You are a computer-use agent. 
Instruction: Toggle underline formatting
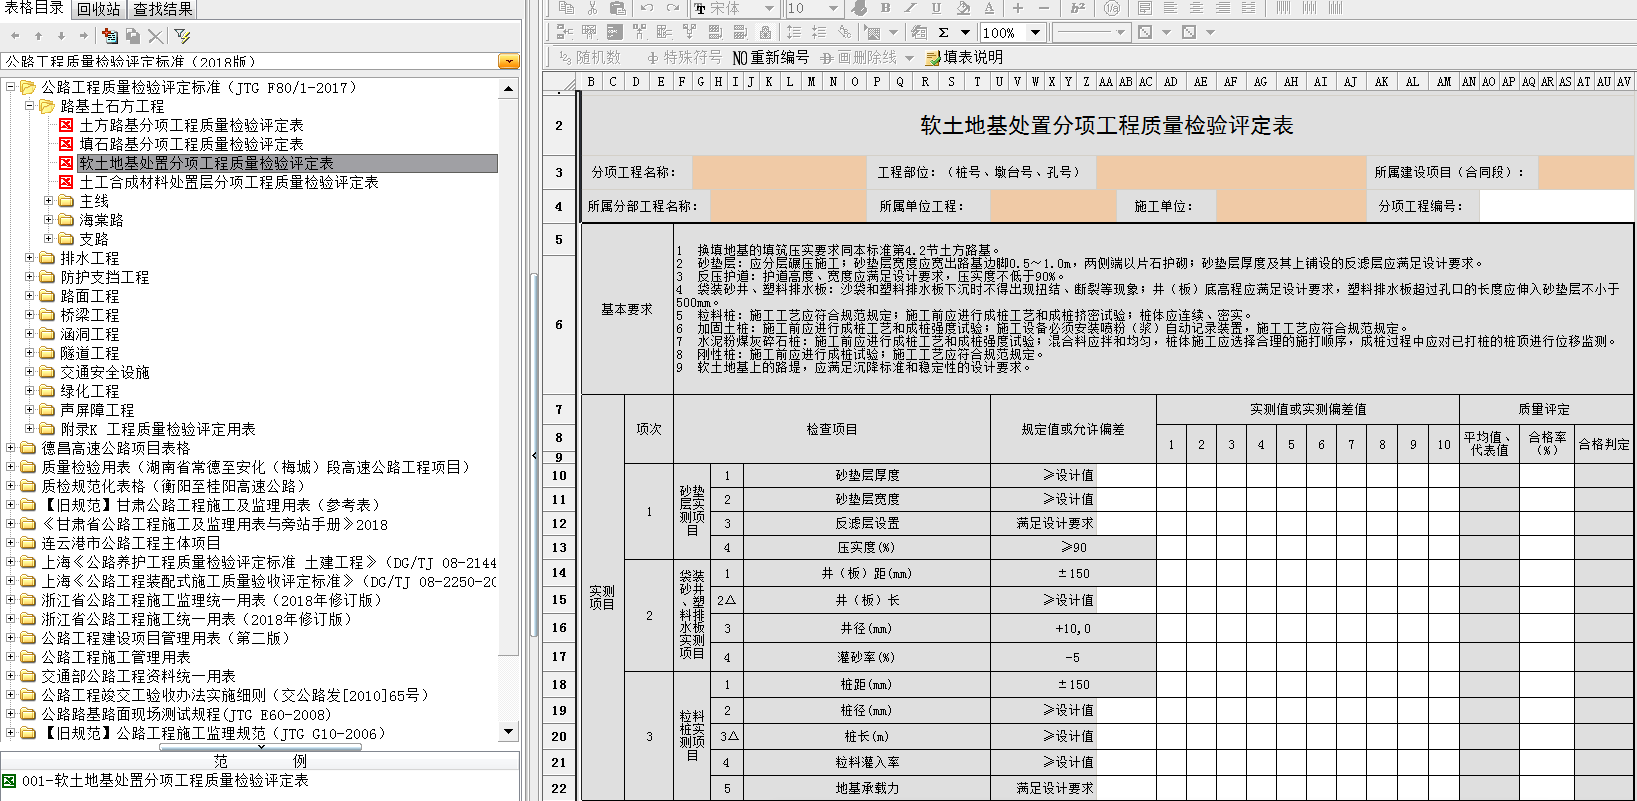pos(936,8)
